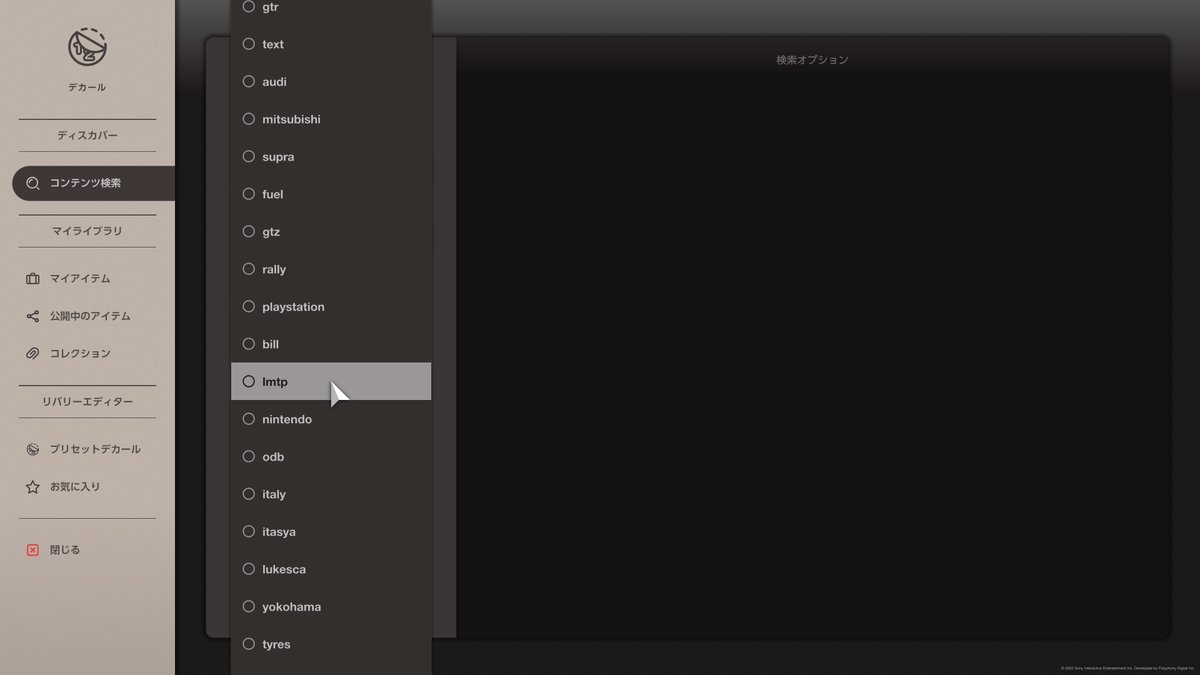Click the 閉じる button label
This screenshot has width=1200, height=675.
click(x=65, y=550)
